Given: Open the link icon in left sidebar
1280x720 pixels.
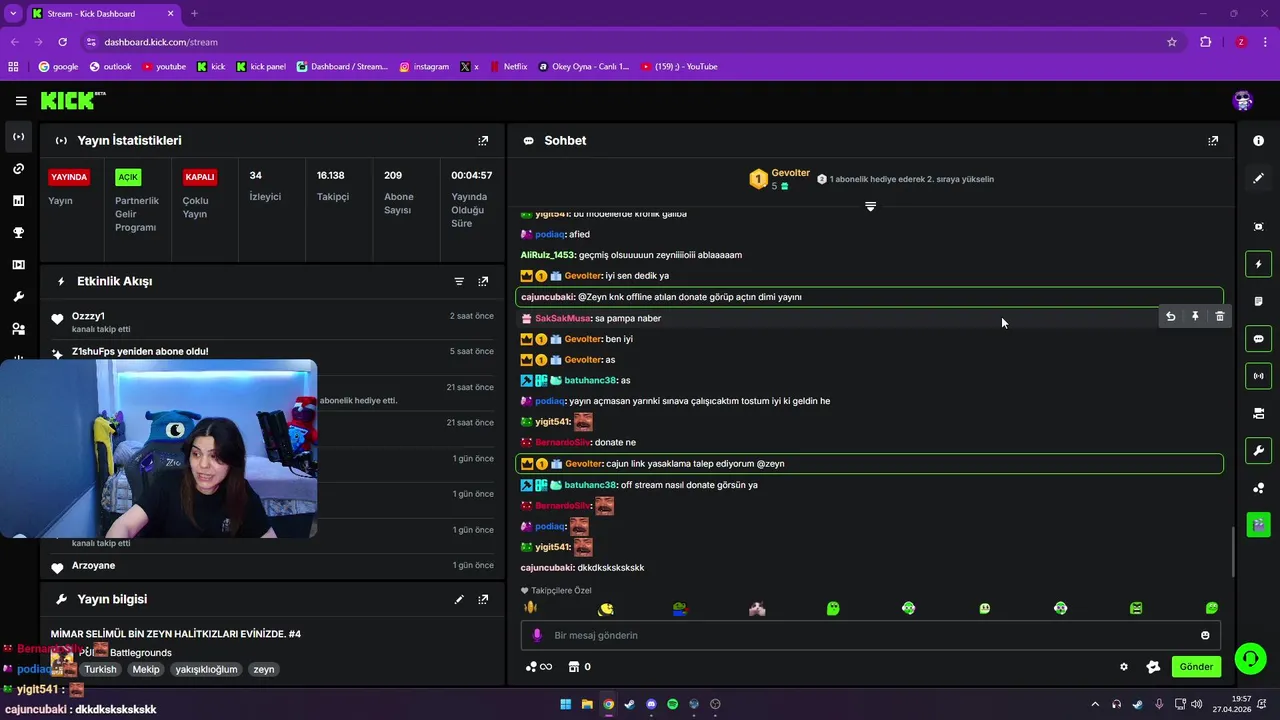Looking at the screenshot, I should (x=18, y=168).
